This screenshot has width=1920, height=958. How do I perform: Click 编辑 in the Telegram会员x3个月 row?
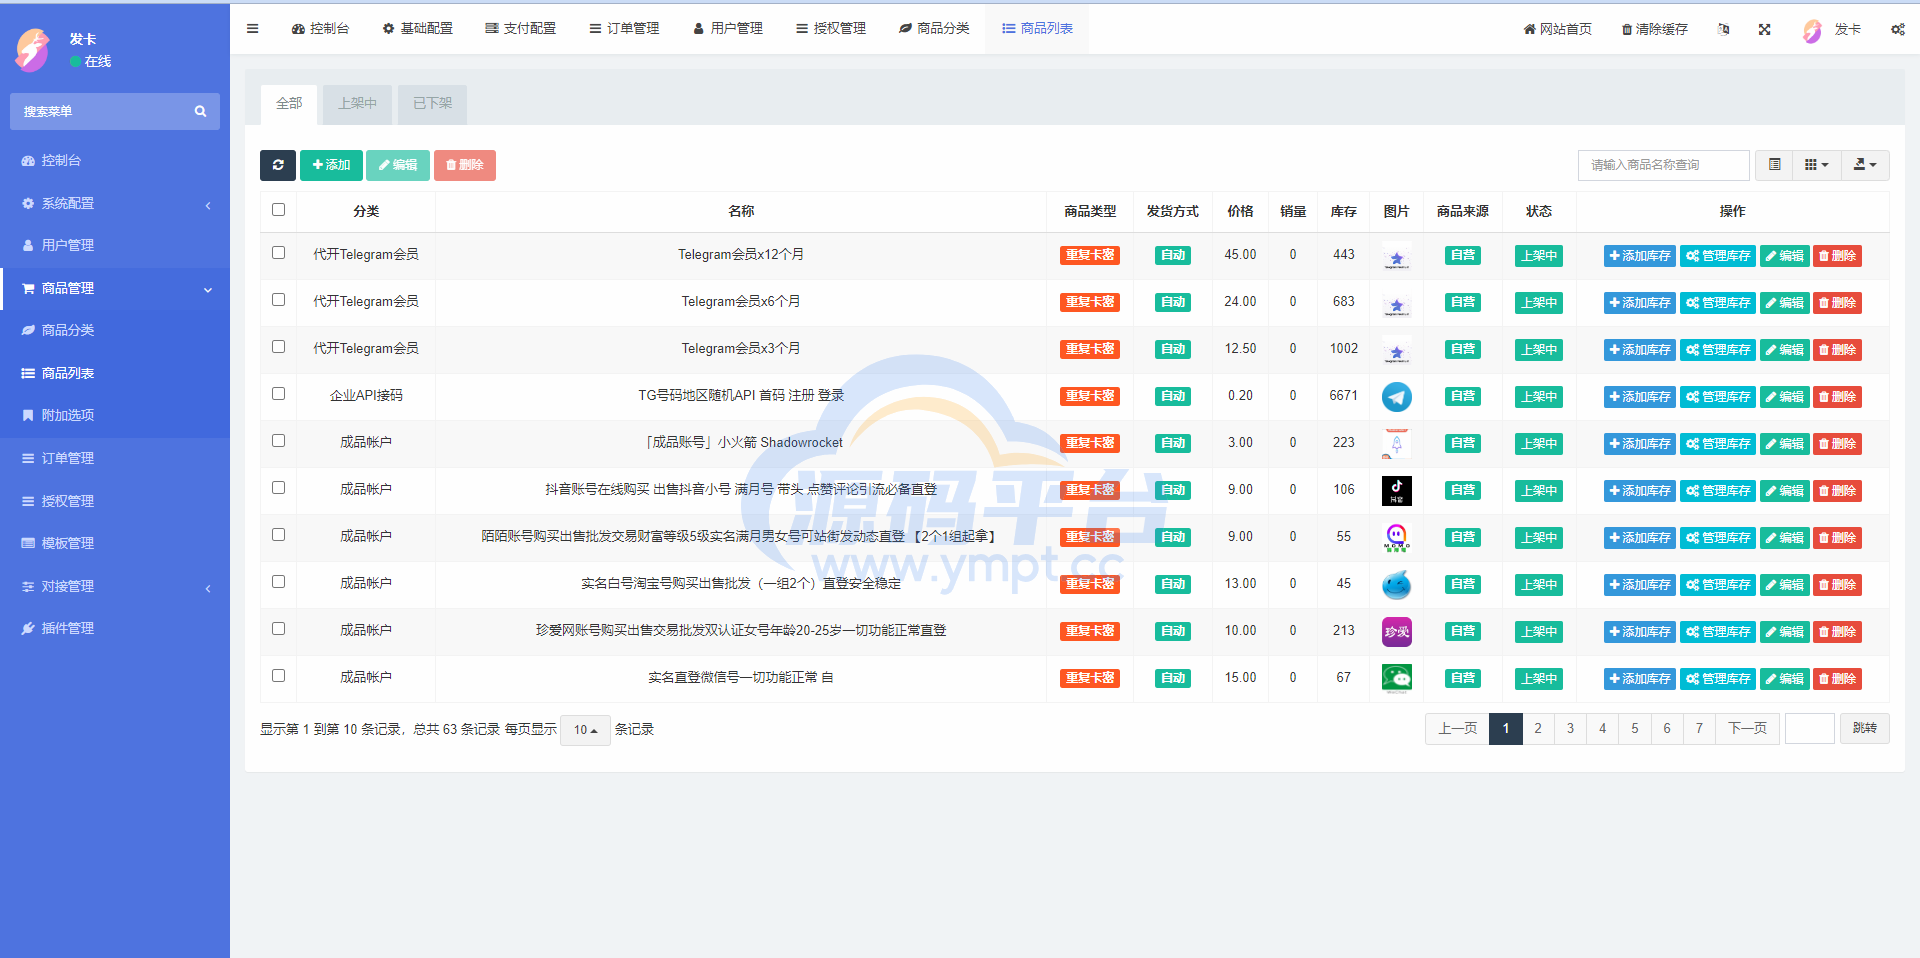coord(1785,350)
